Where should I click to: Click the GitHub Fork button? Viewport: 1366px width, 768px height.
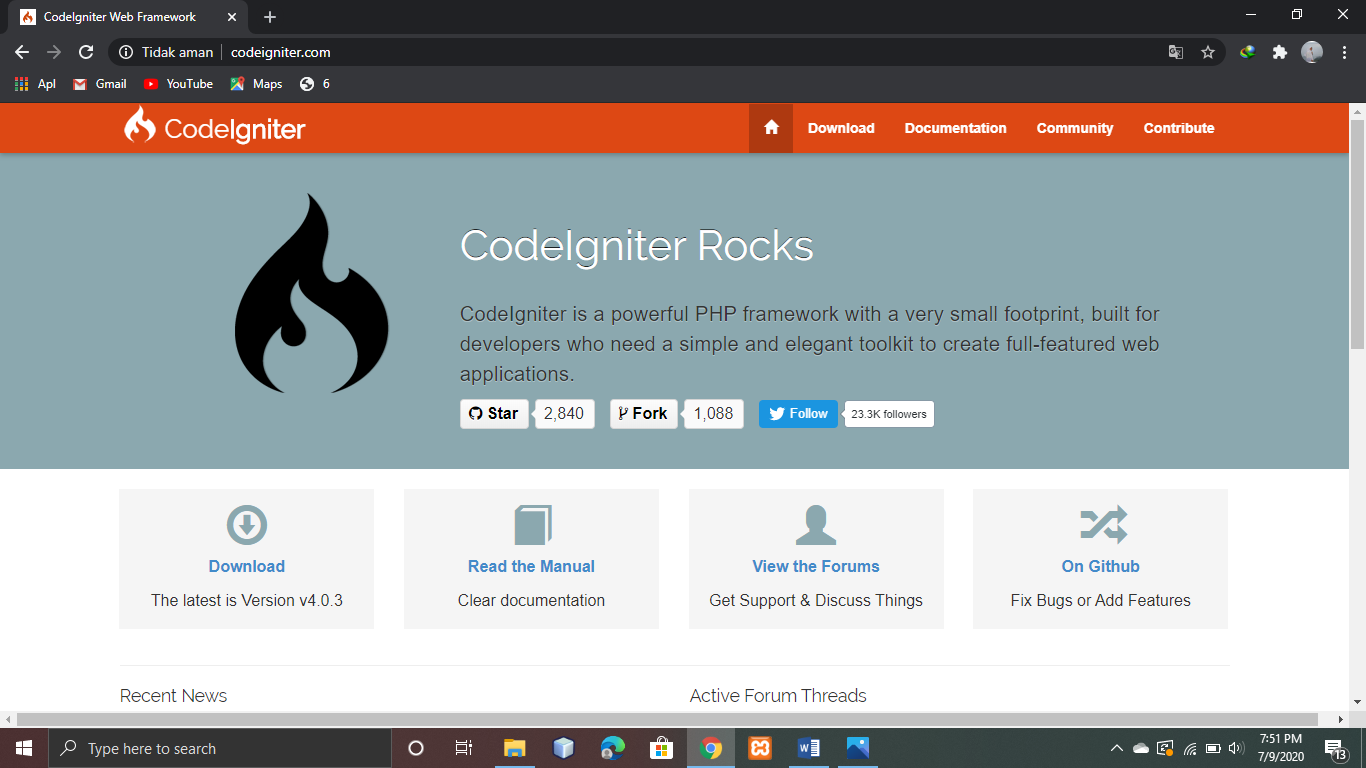click(x=644, y=414)
